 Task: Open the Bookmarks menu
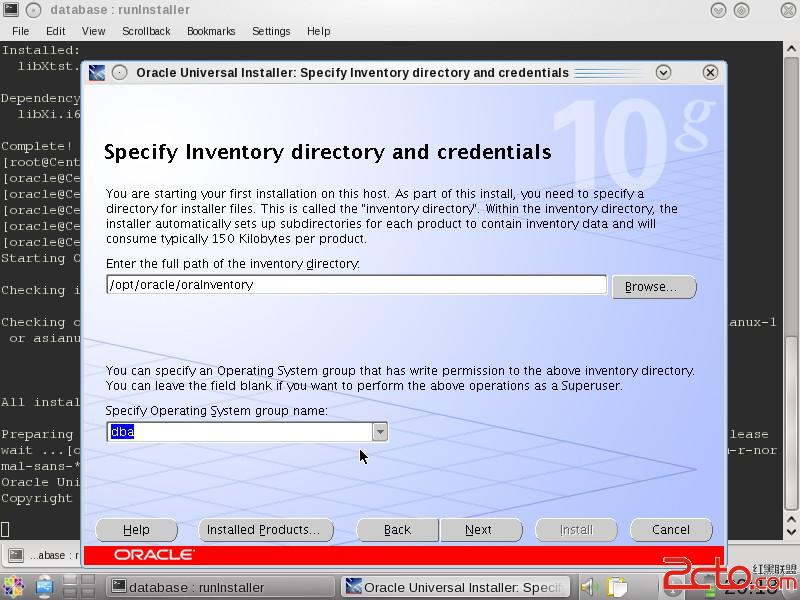click(x=211, y=31)
